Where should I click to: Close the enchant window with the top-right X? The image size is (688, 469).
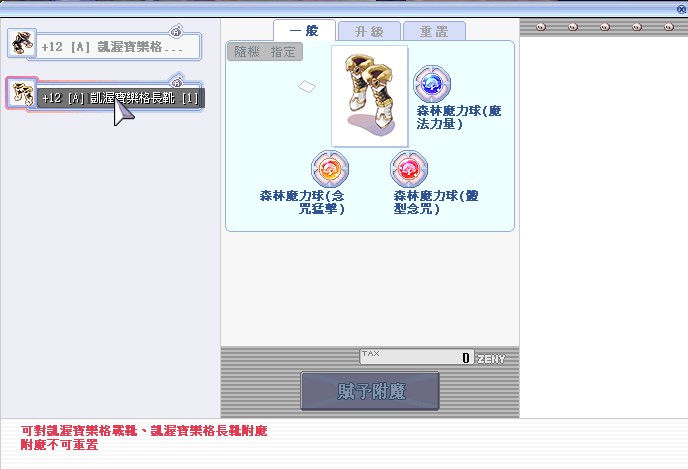pyautogui.click(x=681, y=8)
